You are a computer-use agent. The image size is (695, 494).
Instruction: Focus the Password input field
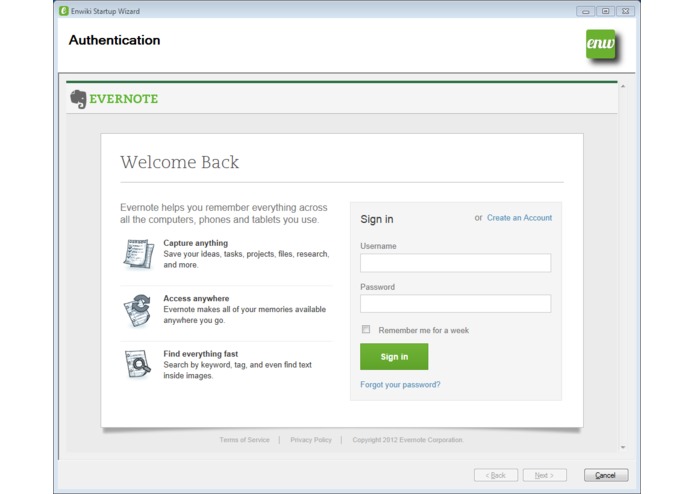point(455,303)
